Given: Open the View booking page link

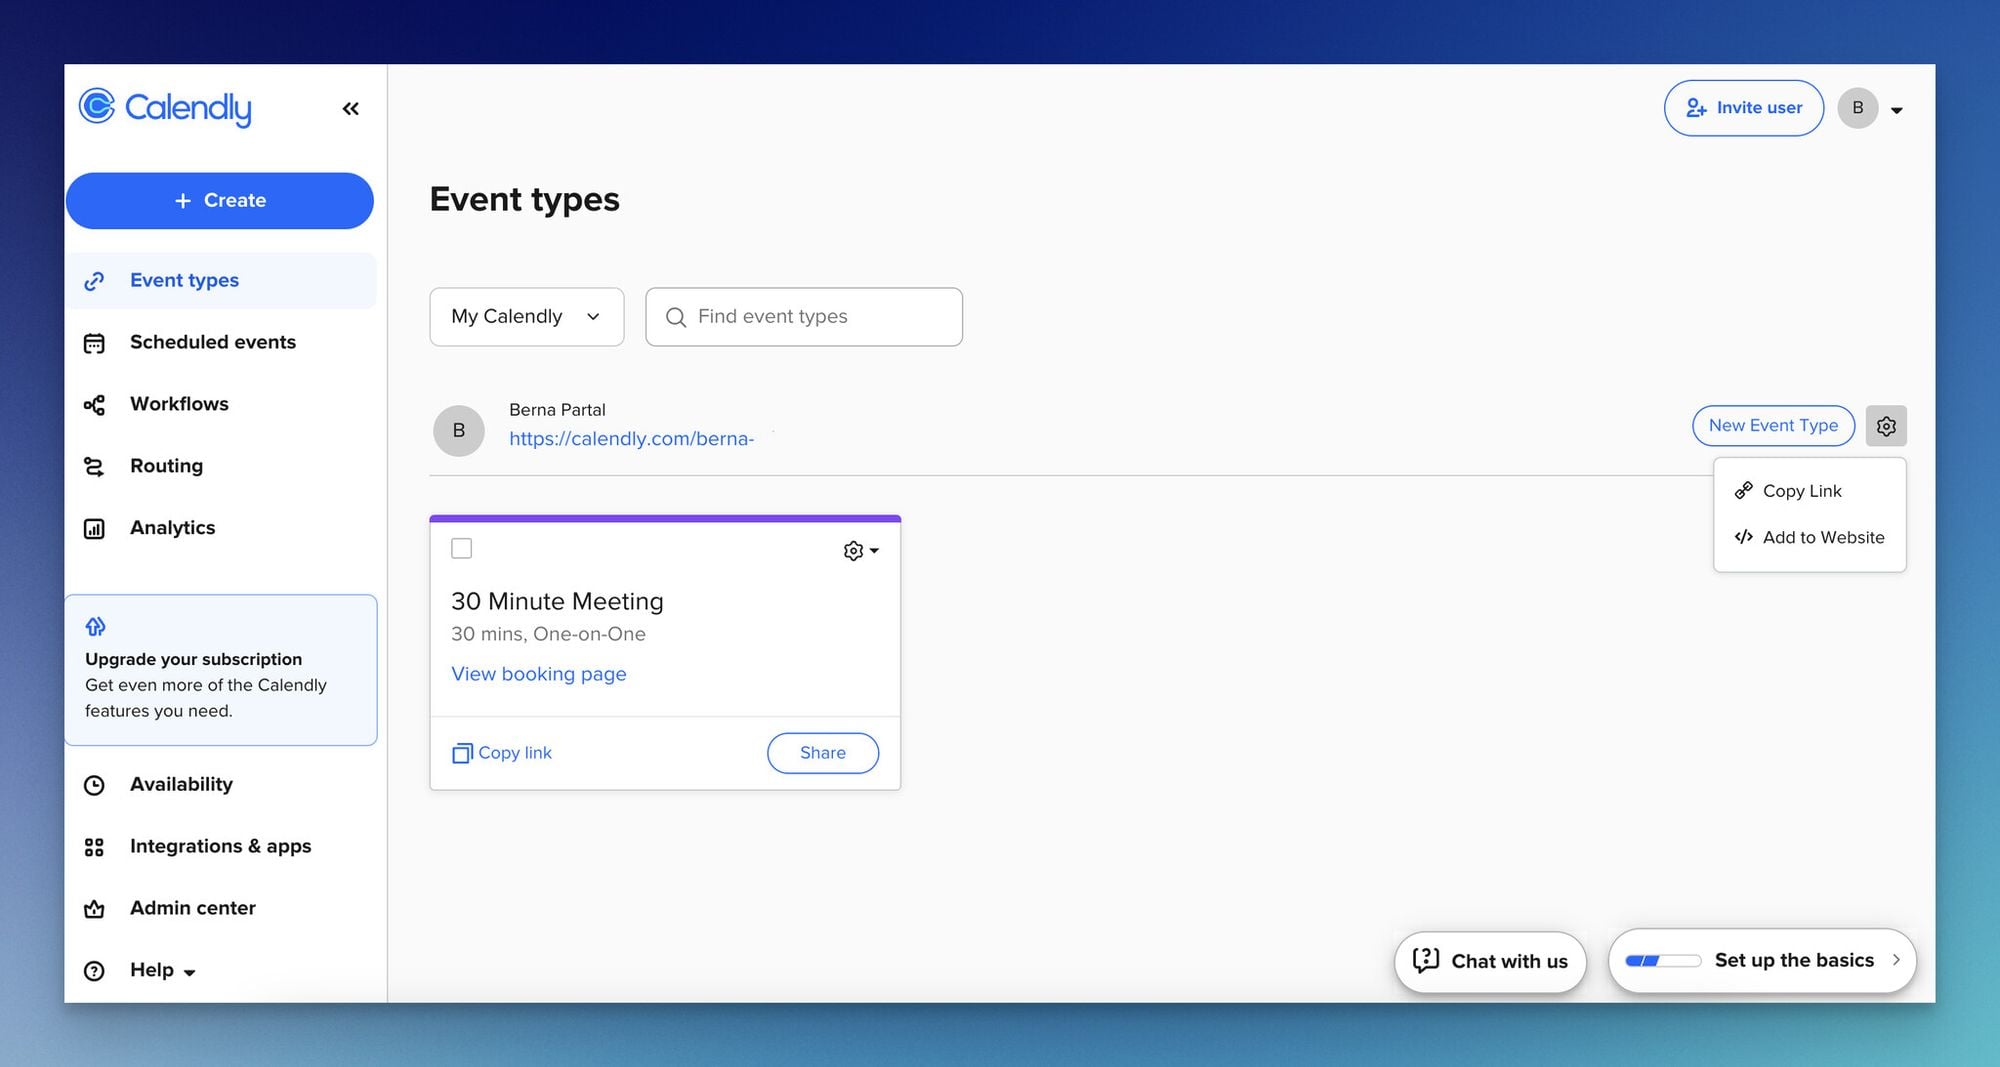Looking at the screenshot, I should point(539,674).
